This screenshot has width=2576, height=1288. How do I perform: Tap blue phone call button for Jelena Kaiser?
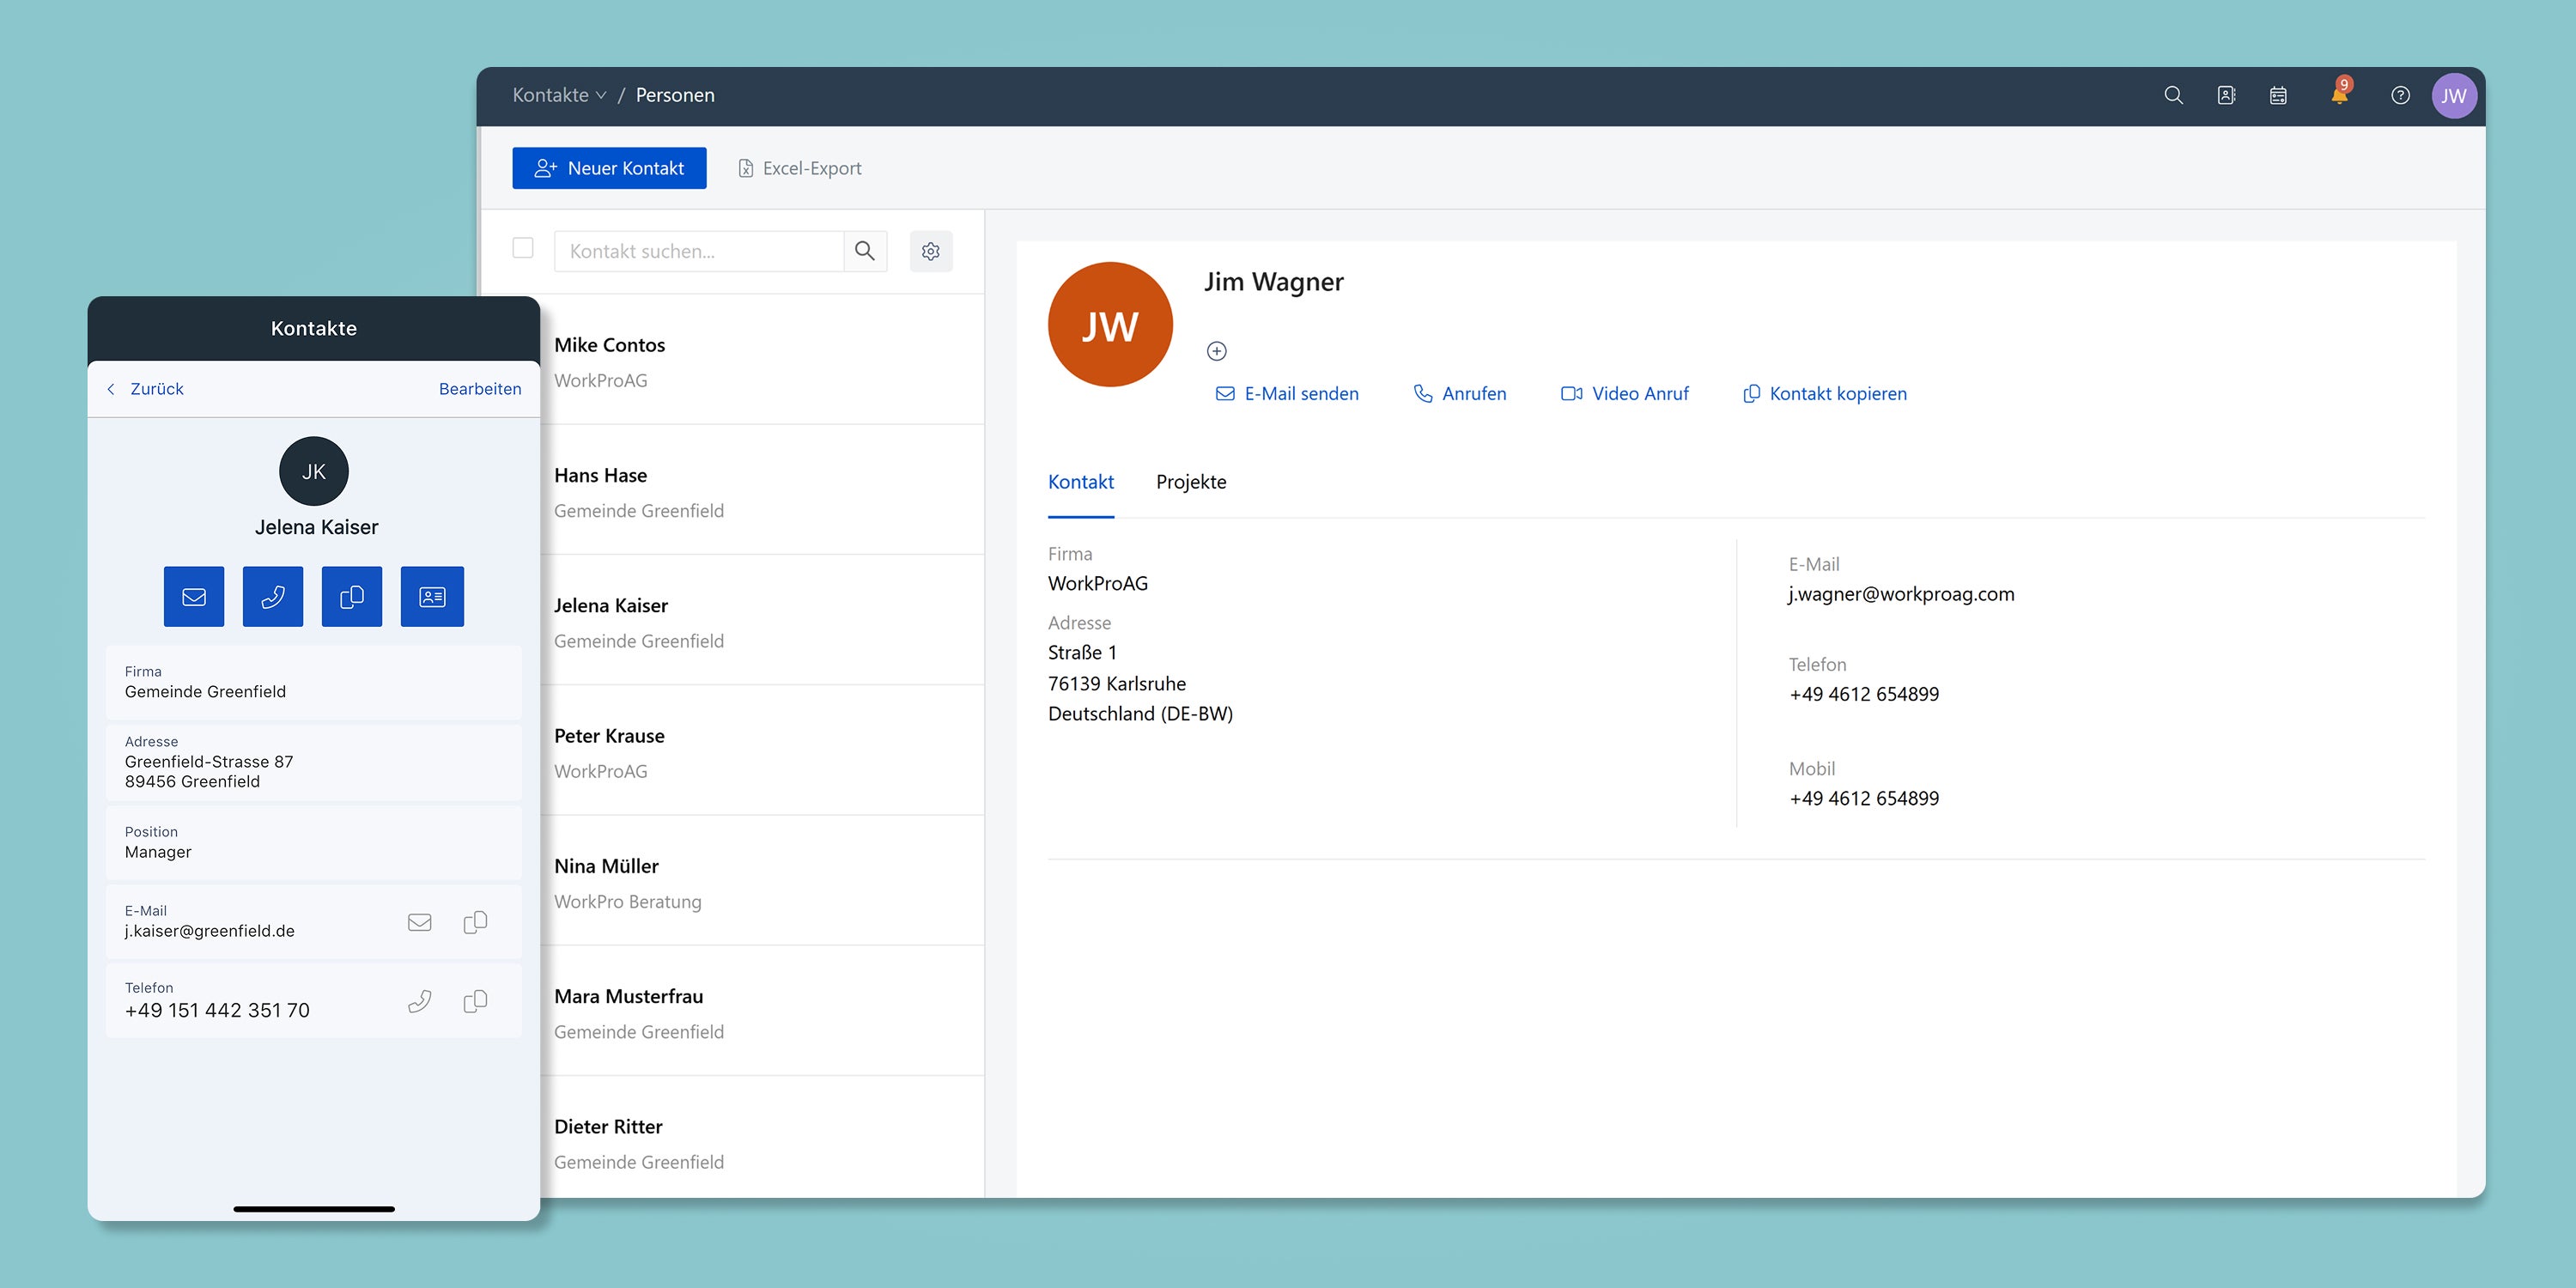(x=272, y=597)
